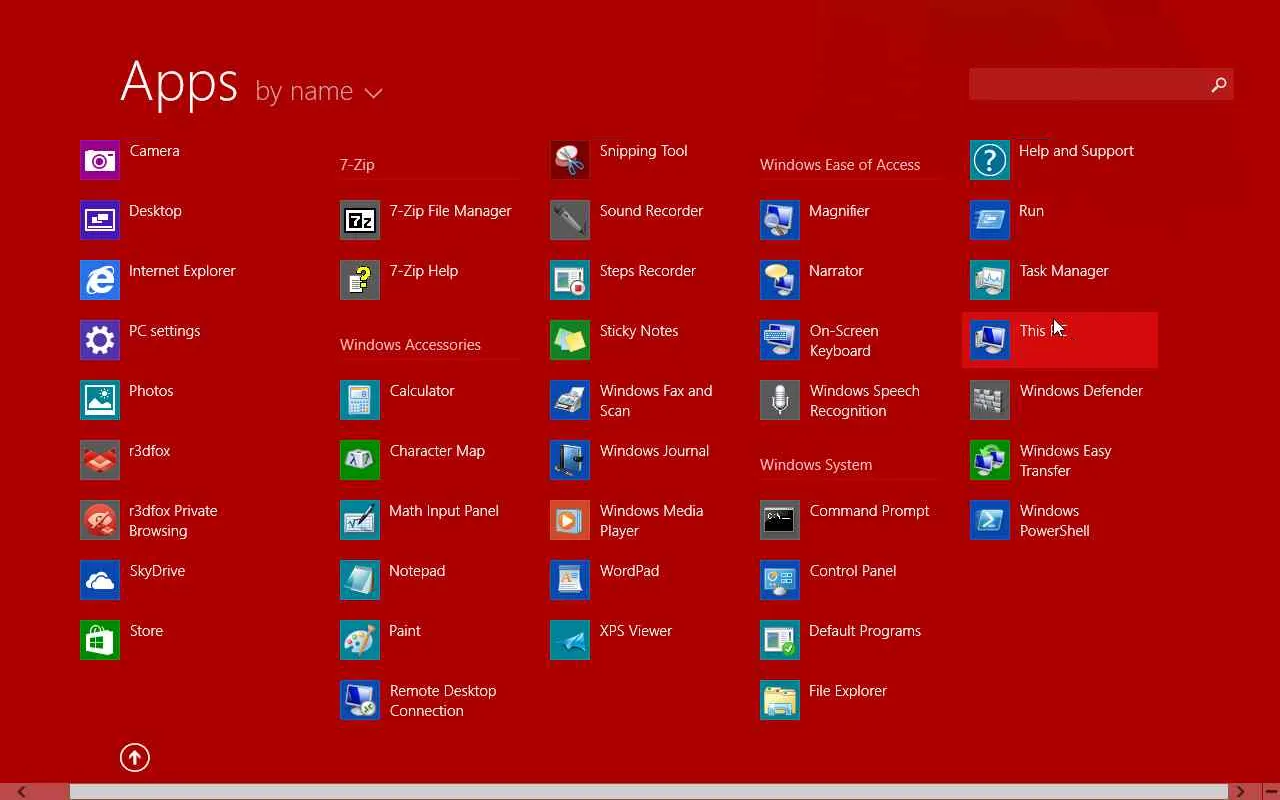Open the r3dfox Private Browsing icon

100,520
